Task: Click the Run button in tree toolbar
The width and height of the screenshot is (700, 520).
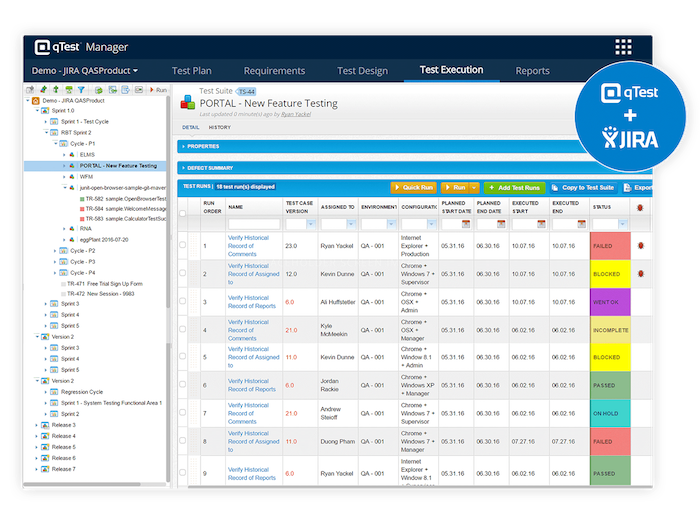Action: coord(158,90)
